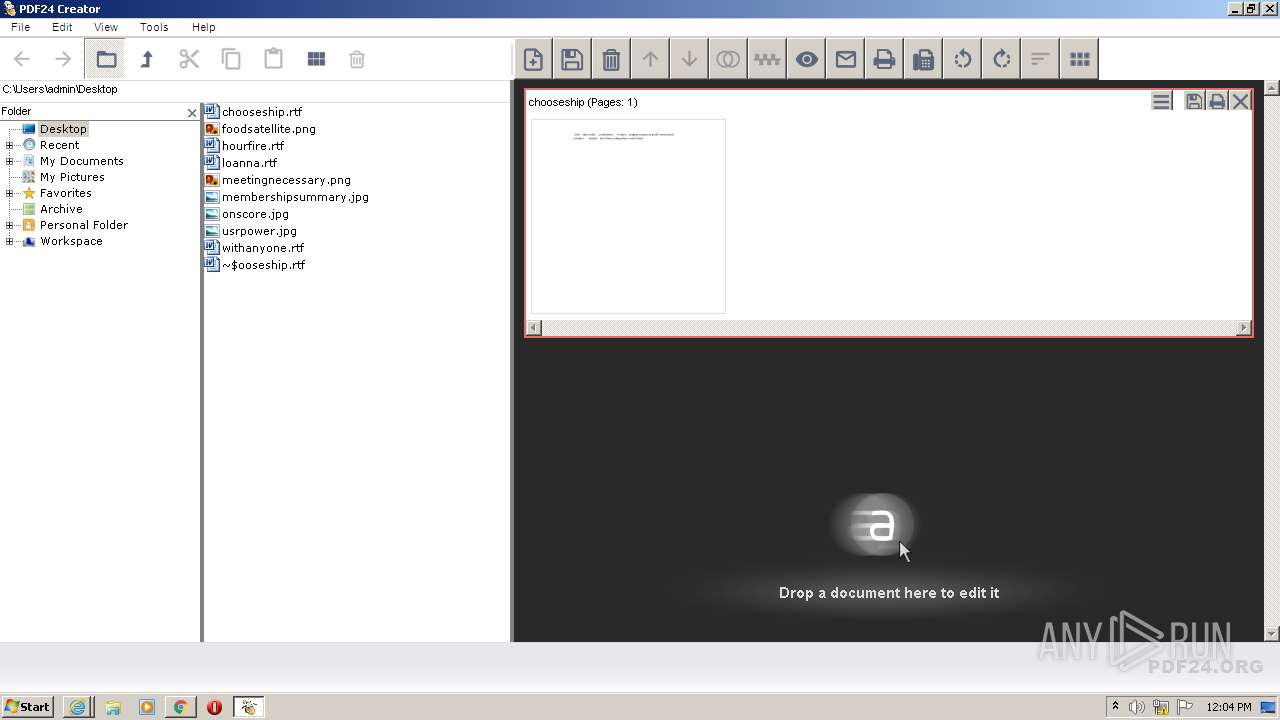The image size is (1280, 720).
Task: Expand the My Documents tree node
Action: coord(9,161)
